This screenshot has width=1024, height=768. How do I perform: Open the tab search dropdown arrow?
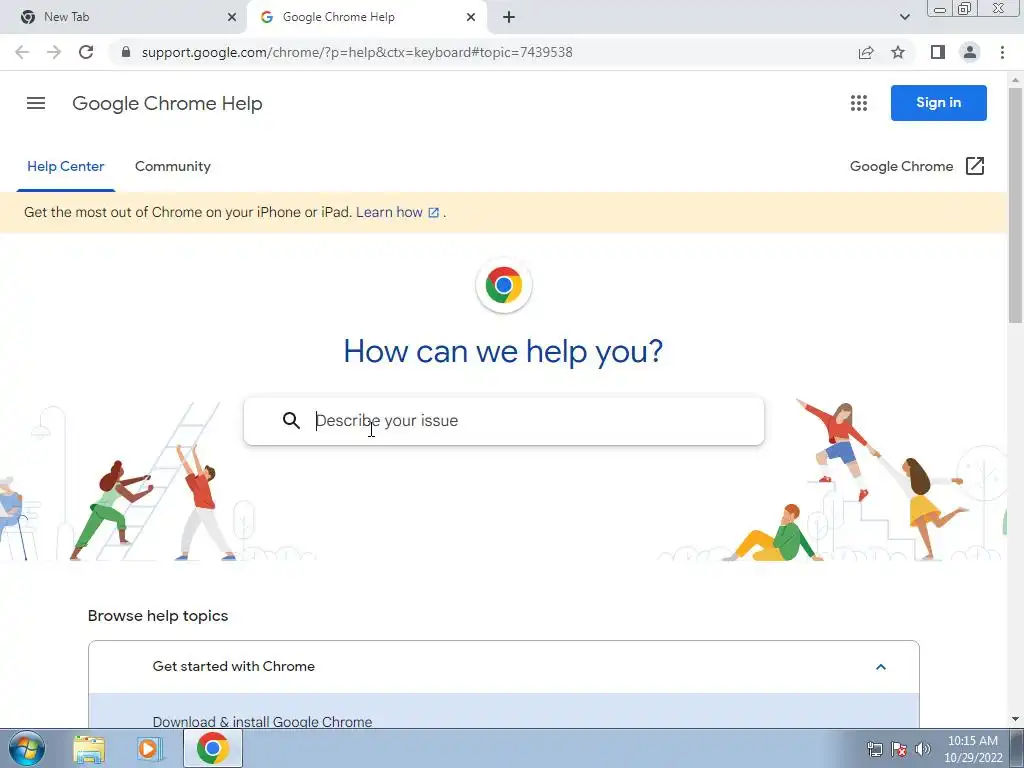[904, 17]
